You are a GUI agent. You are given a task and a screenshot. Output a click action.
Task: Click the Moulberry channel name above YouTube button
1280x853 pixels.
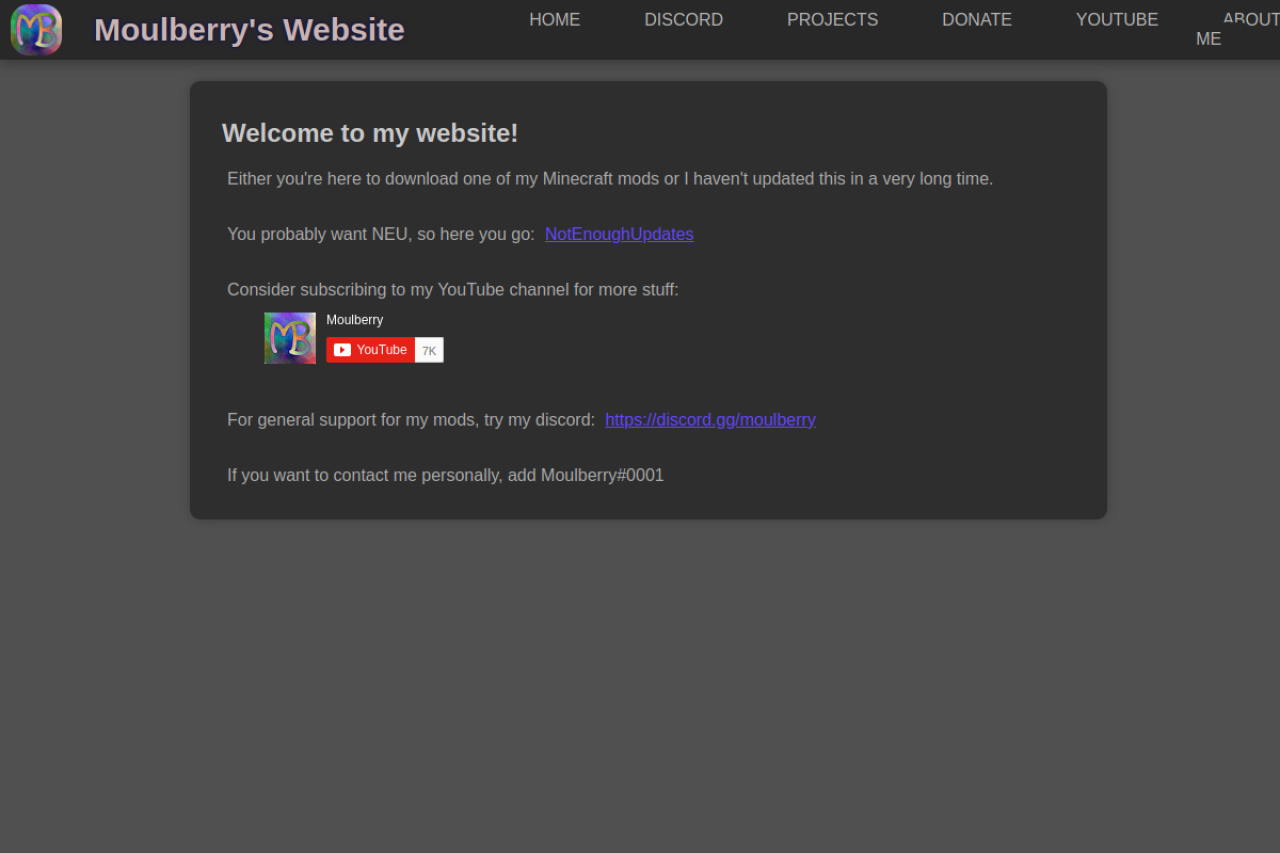click(x=355, y=320)
